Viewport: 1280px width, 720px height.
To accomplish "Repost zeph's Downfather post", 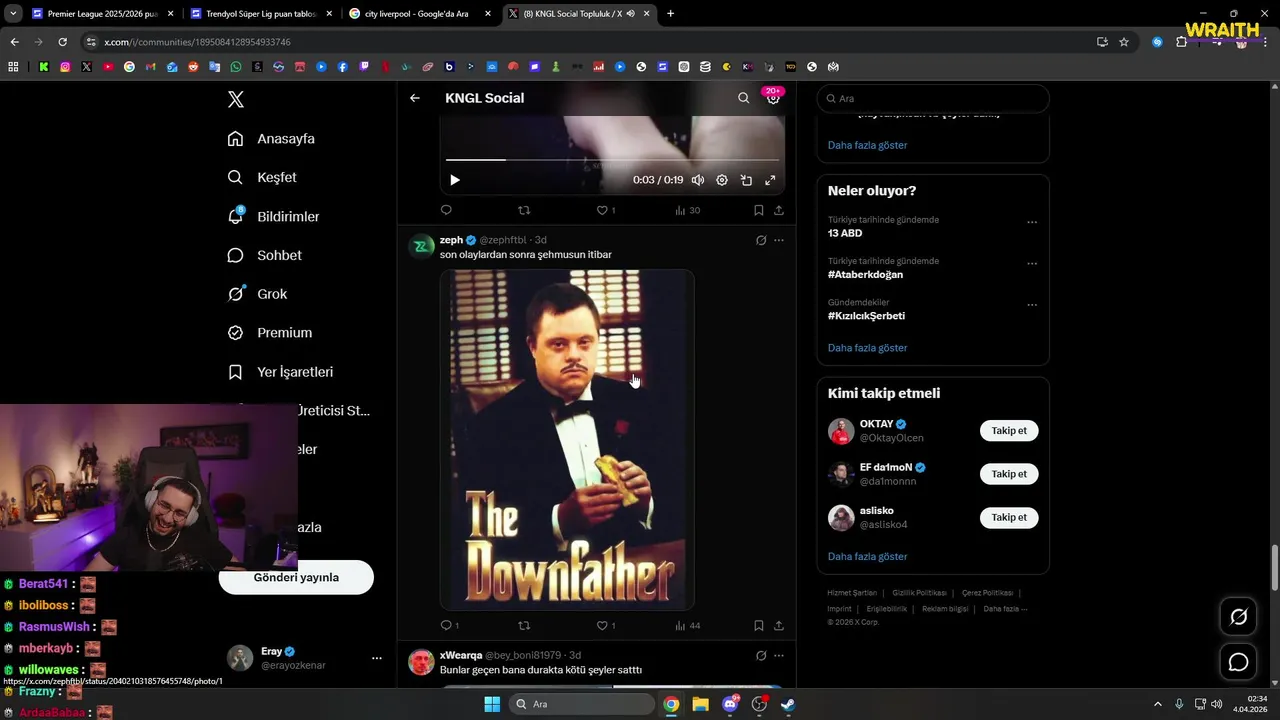I will [x=524, y=626].
